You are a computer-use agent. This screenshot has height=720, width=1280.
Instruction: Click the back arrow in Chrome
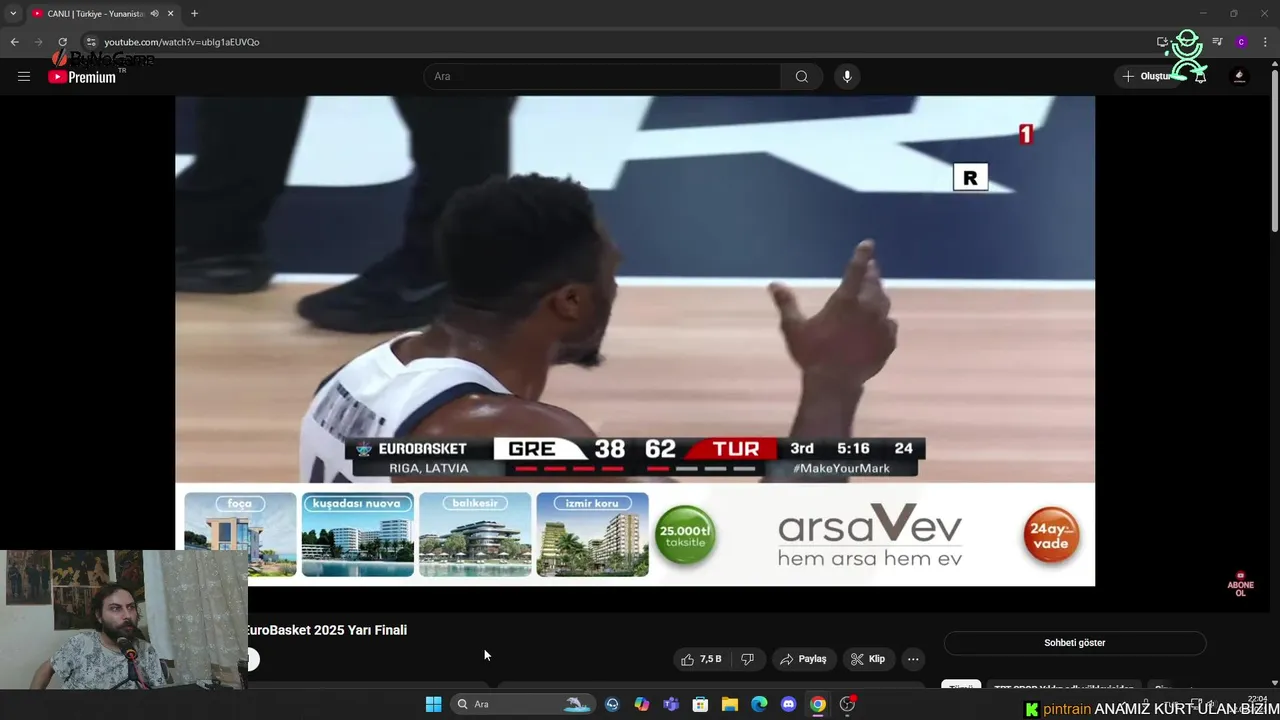tap(14, 42)
